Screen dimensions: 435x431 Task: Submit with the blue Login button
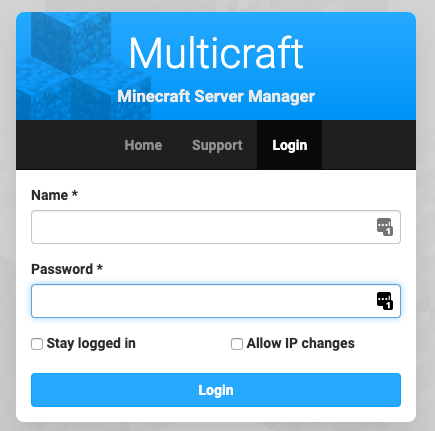(x=216, y=390)
